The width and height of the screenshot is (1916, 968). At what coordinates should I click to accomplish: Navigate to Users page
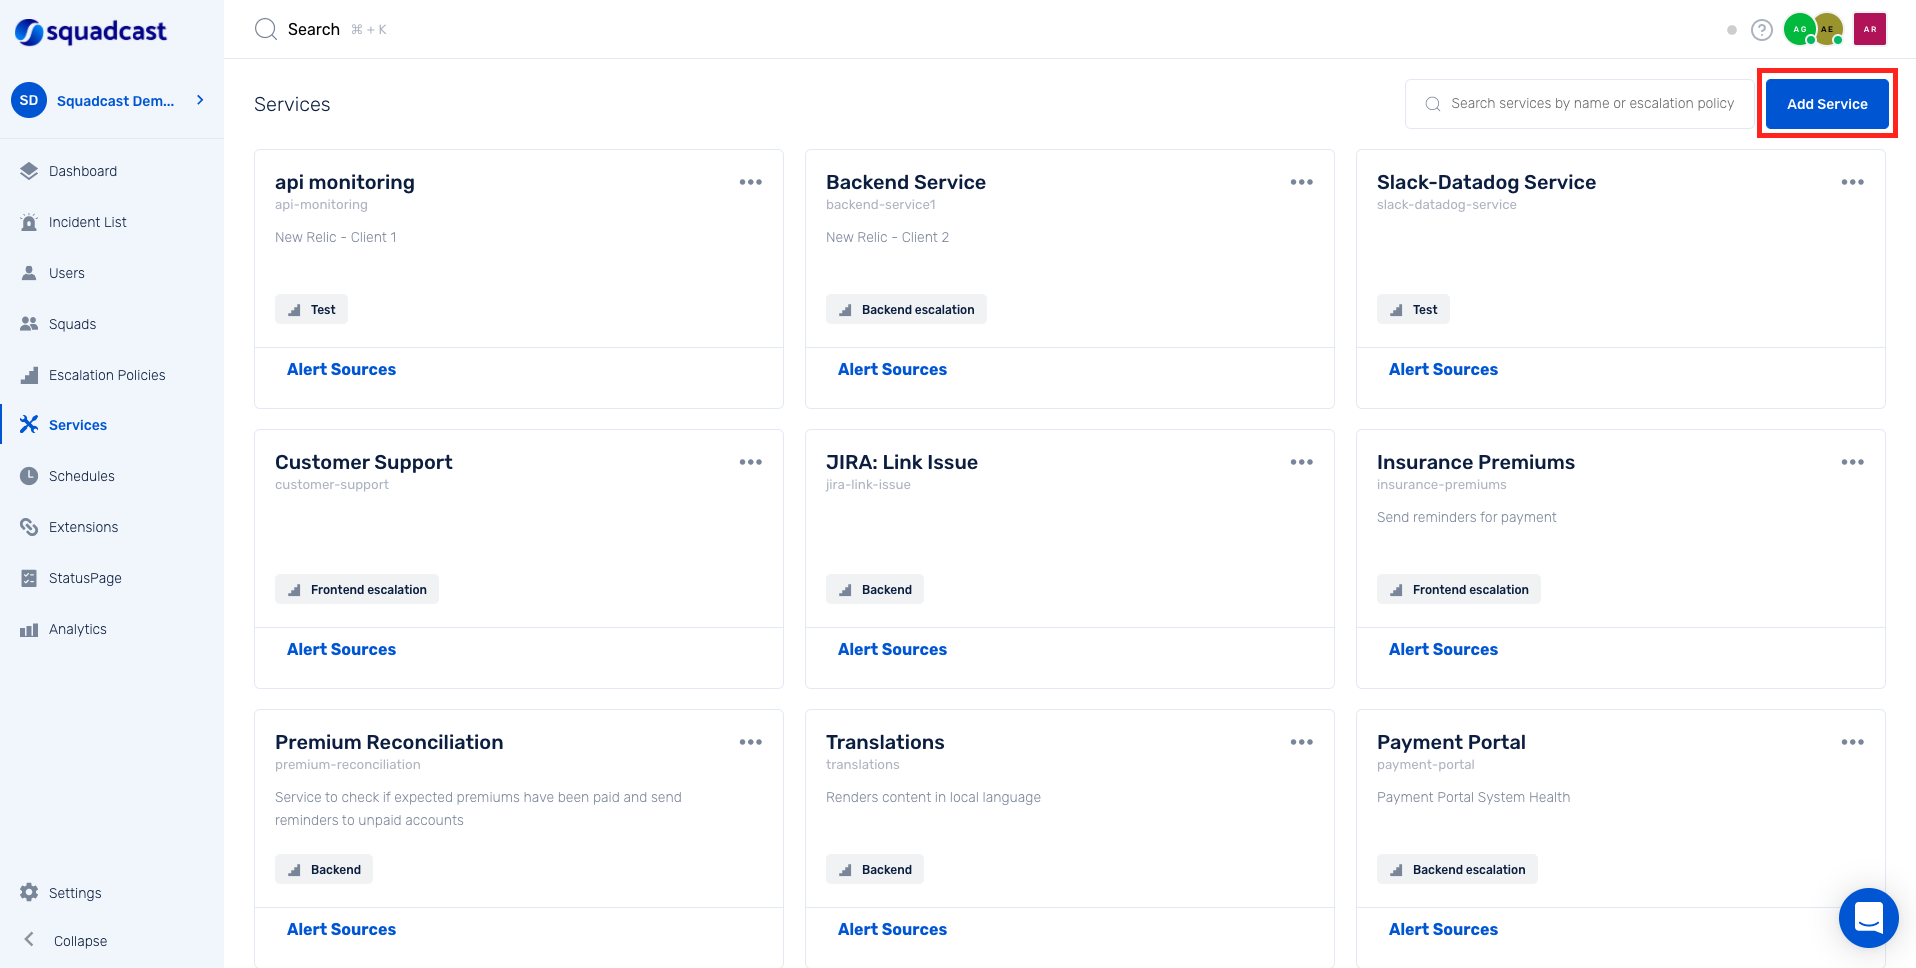coord(67,273)
